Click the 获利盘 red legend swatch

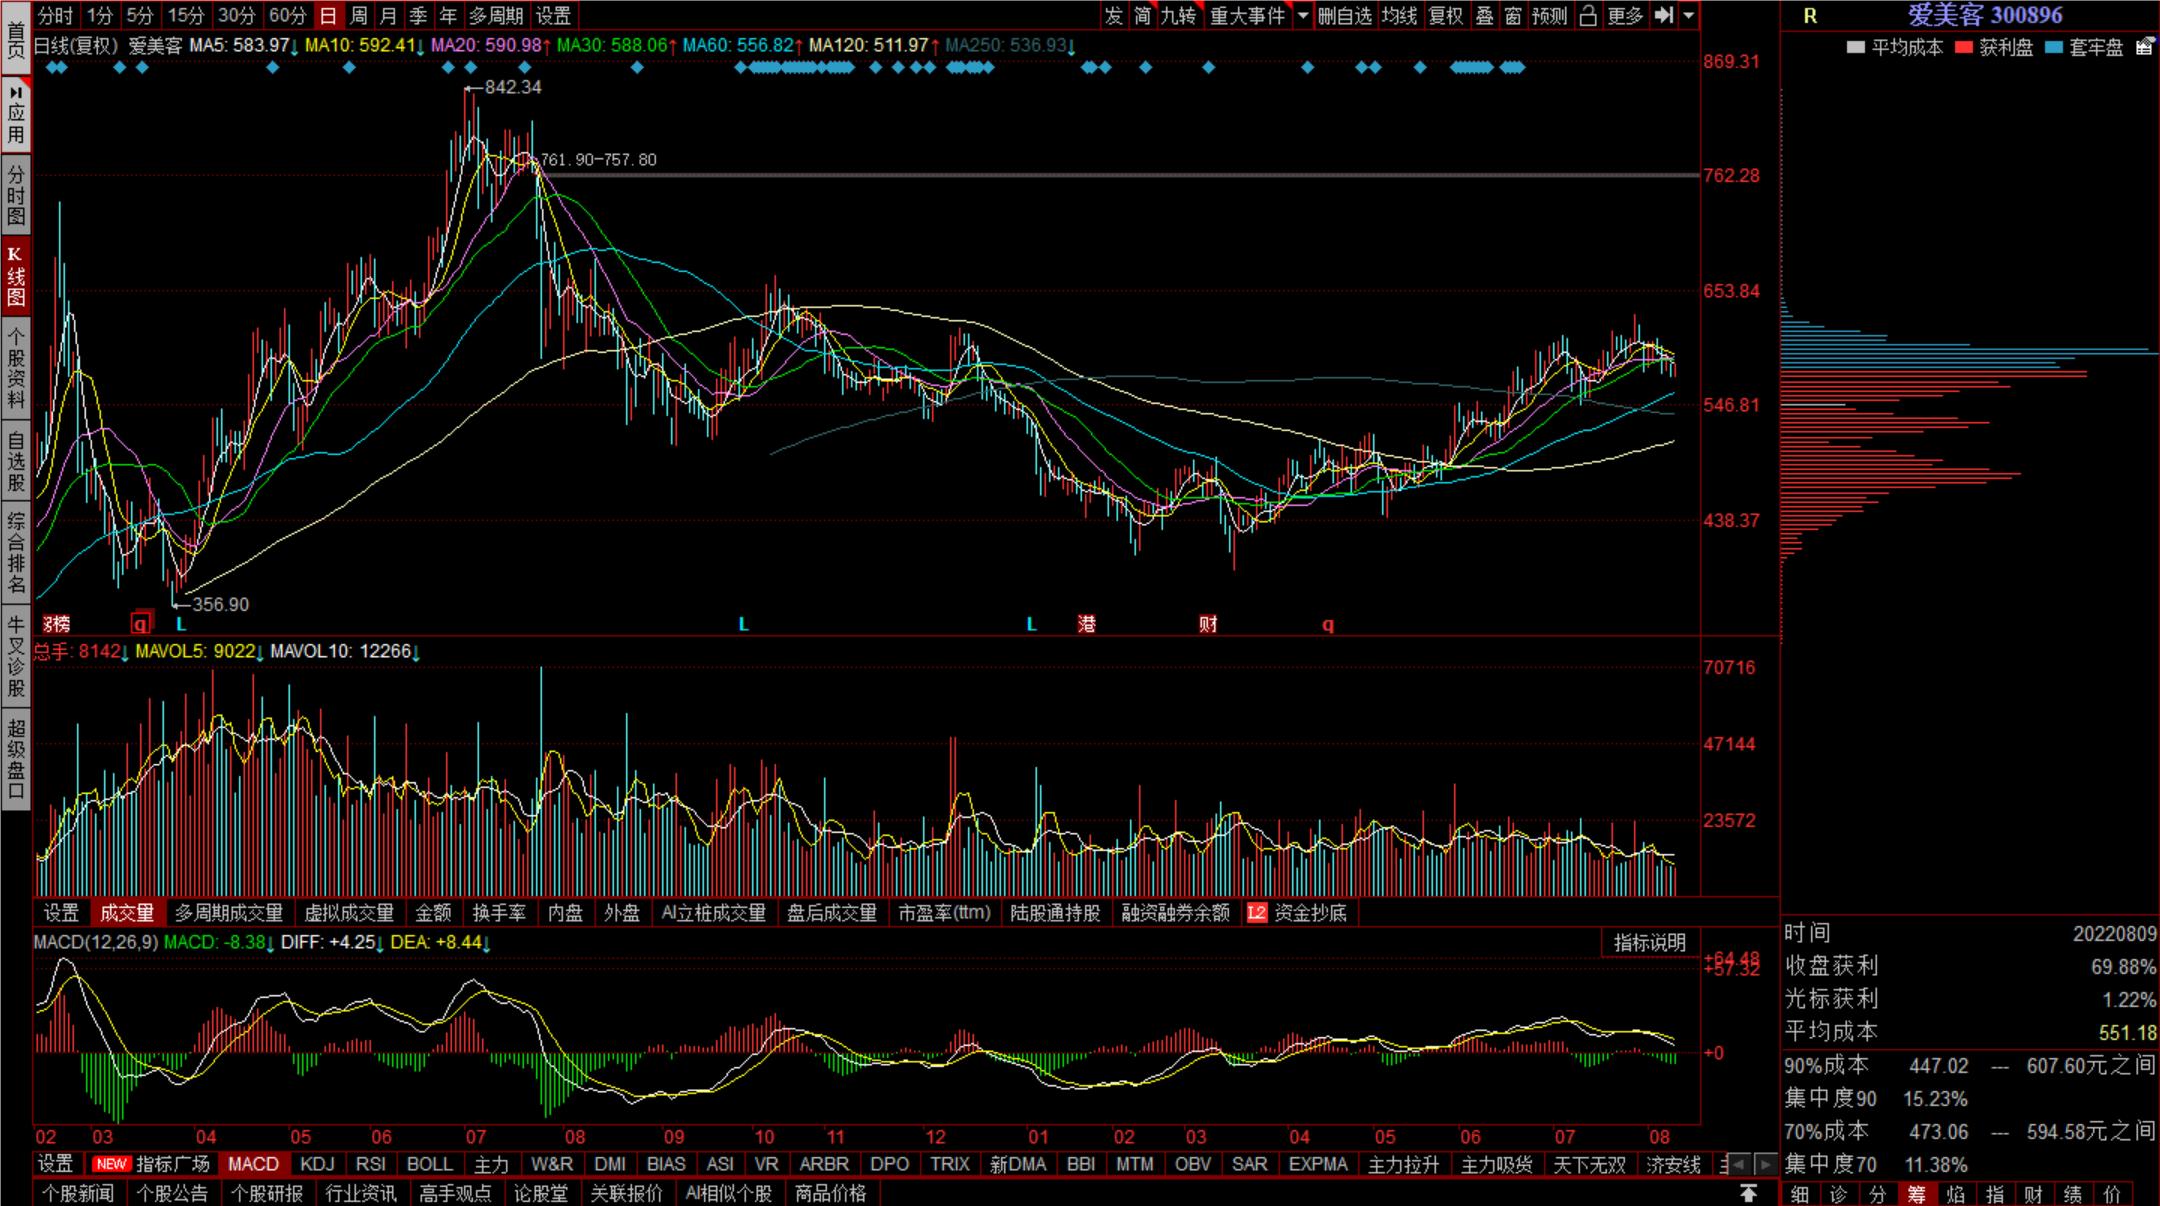pyautogui.click(x=1964, y=47)
